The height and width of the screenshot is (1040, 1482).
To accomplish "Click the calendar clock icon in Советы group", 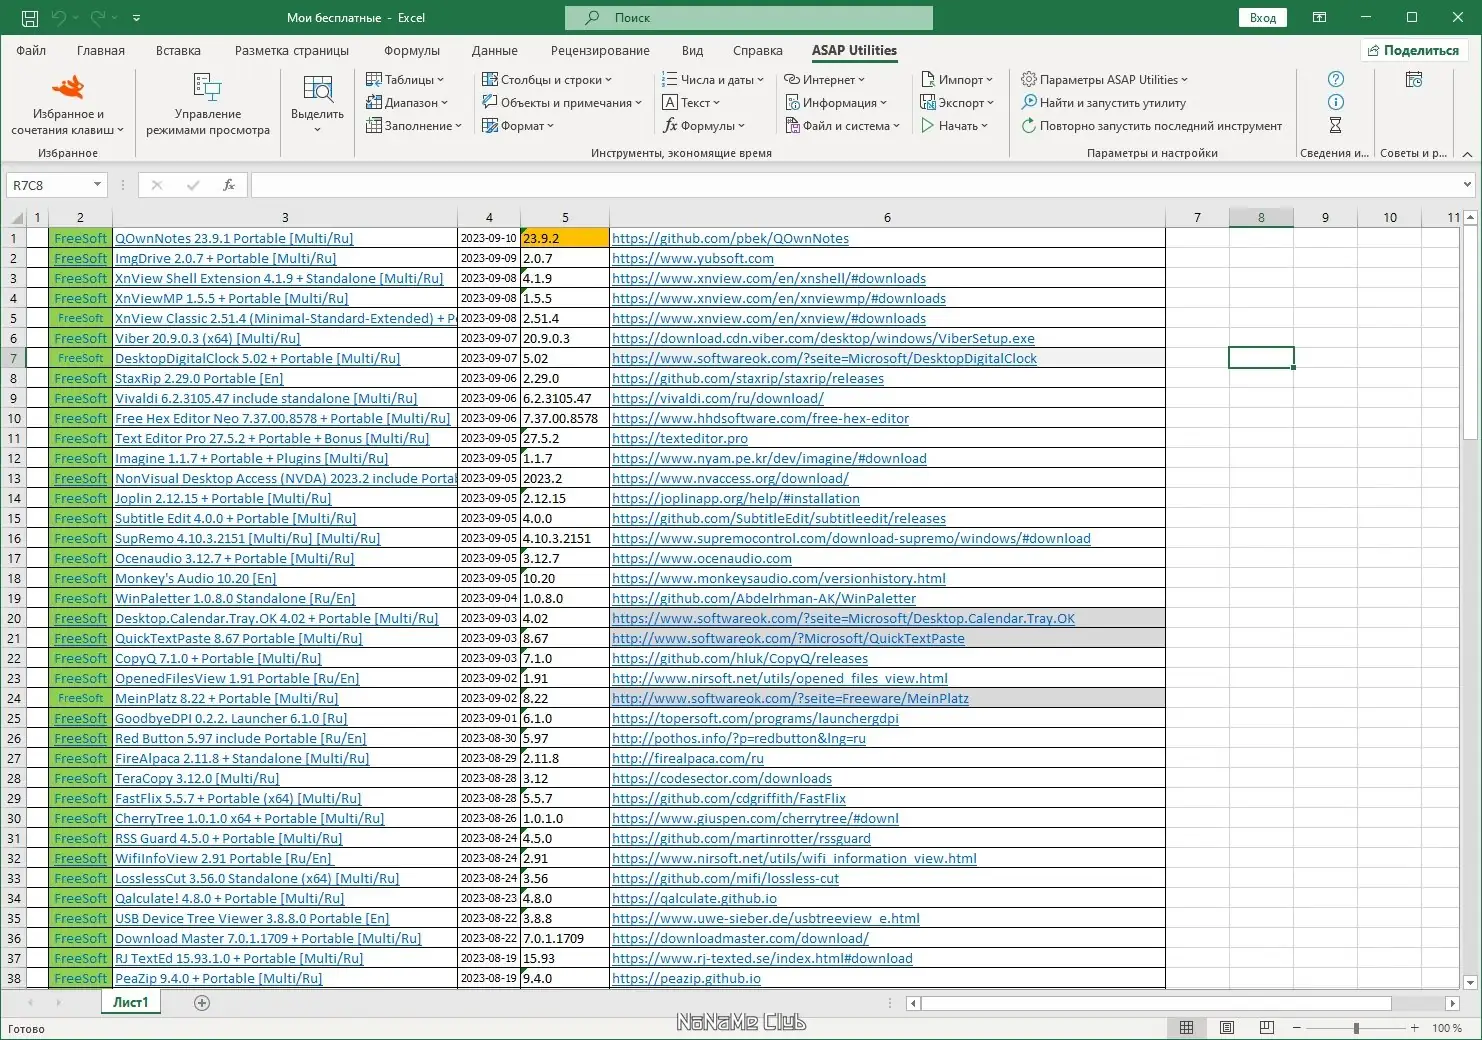I will (x=1414, y=79).
